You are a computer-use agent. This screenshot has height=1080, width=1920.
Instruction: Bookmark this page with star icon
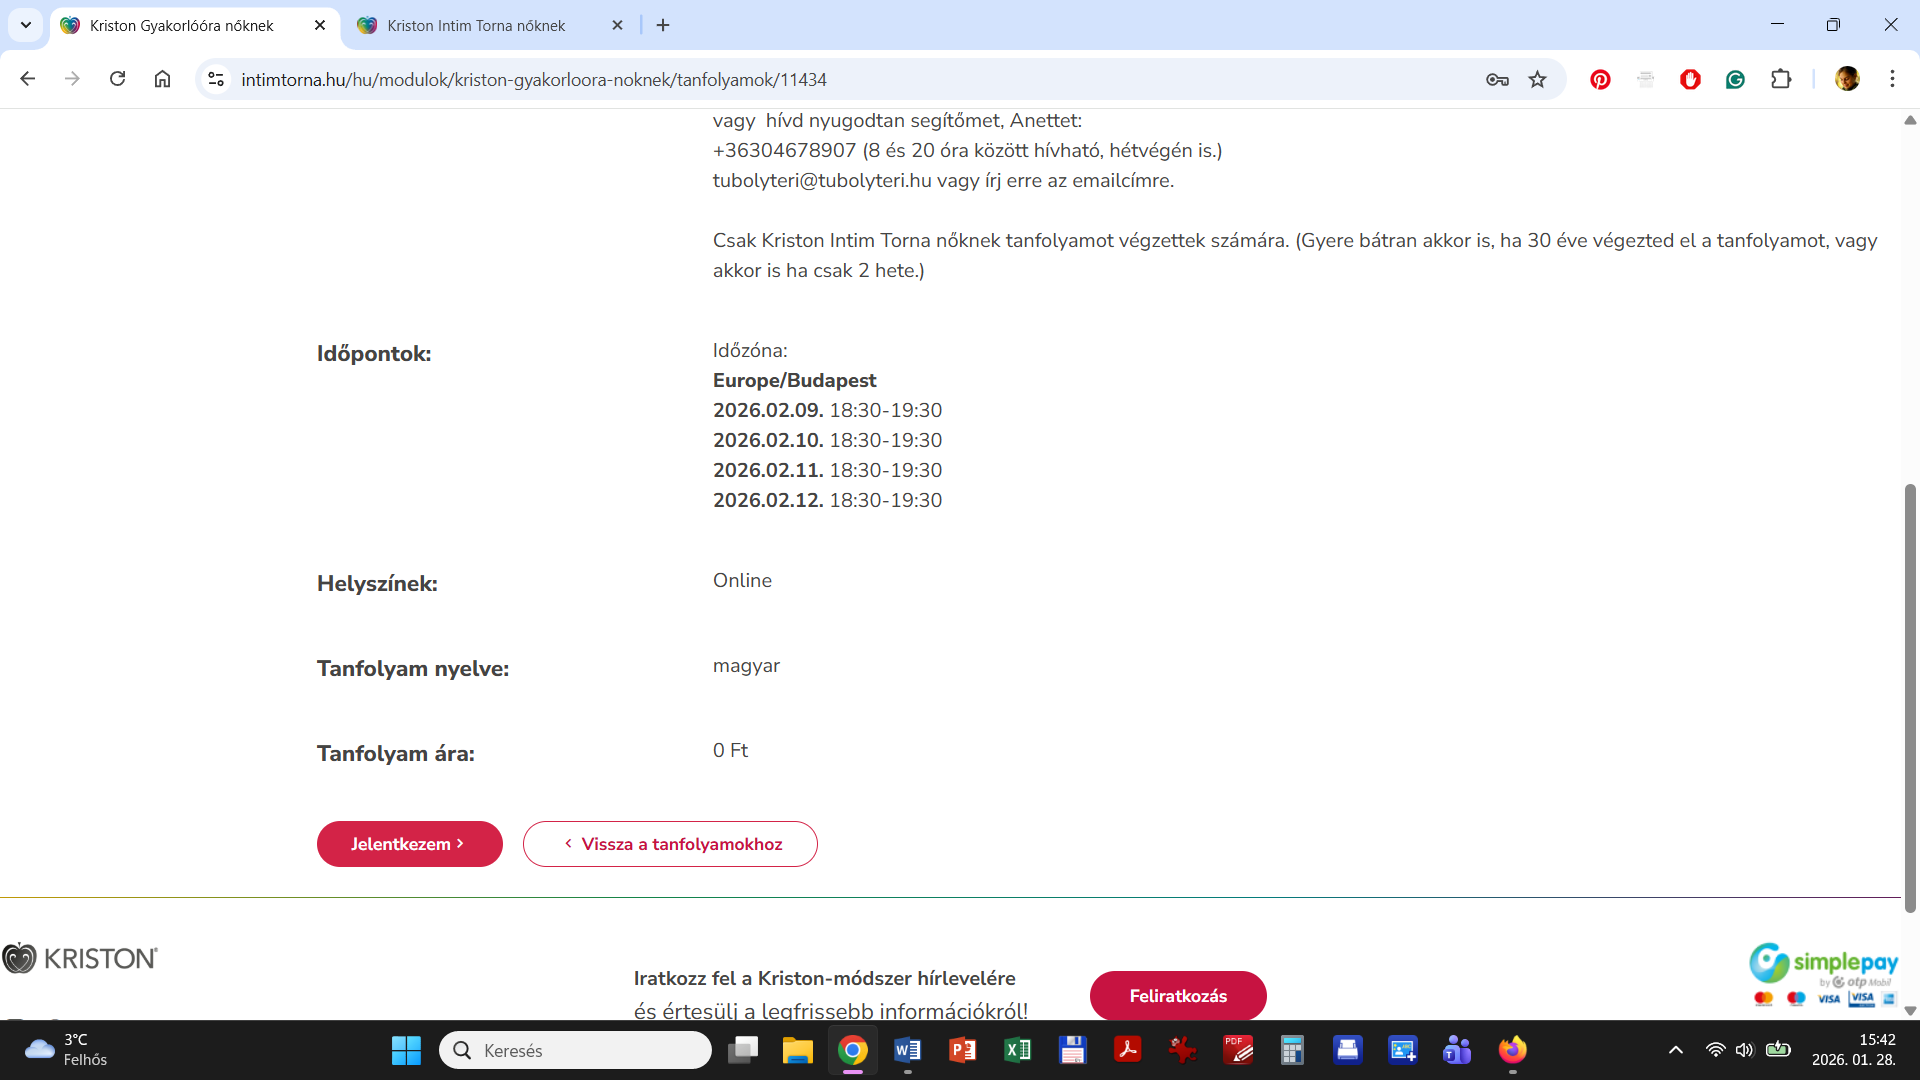click(x=1538, y=80)
